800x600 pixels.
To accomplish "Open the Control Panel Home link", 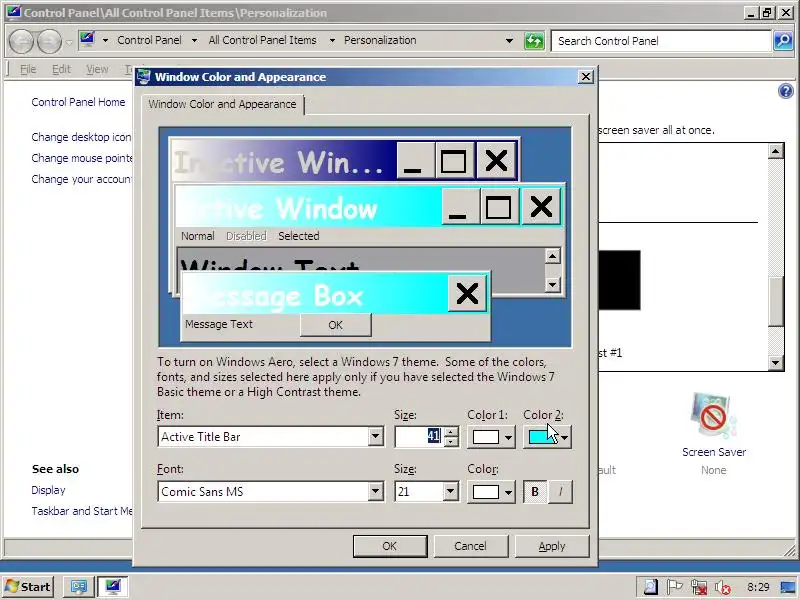I will pos(78,102).
